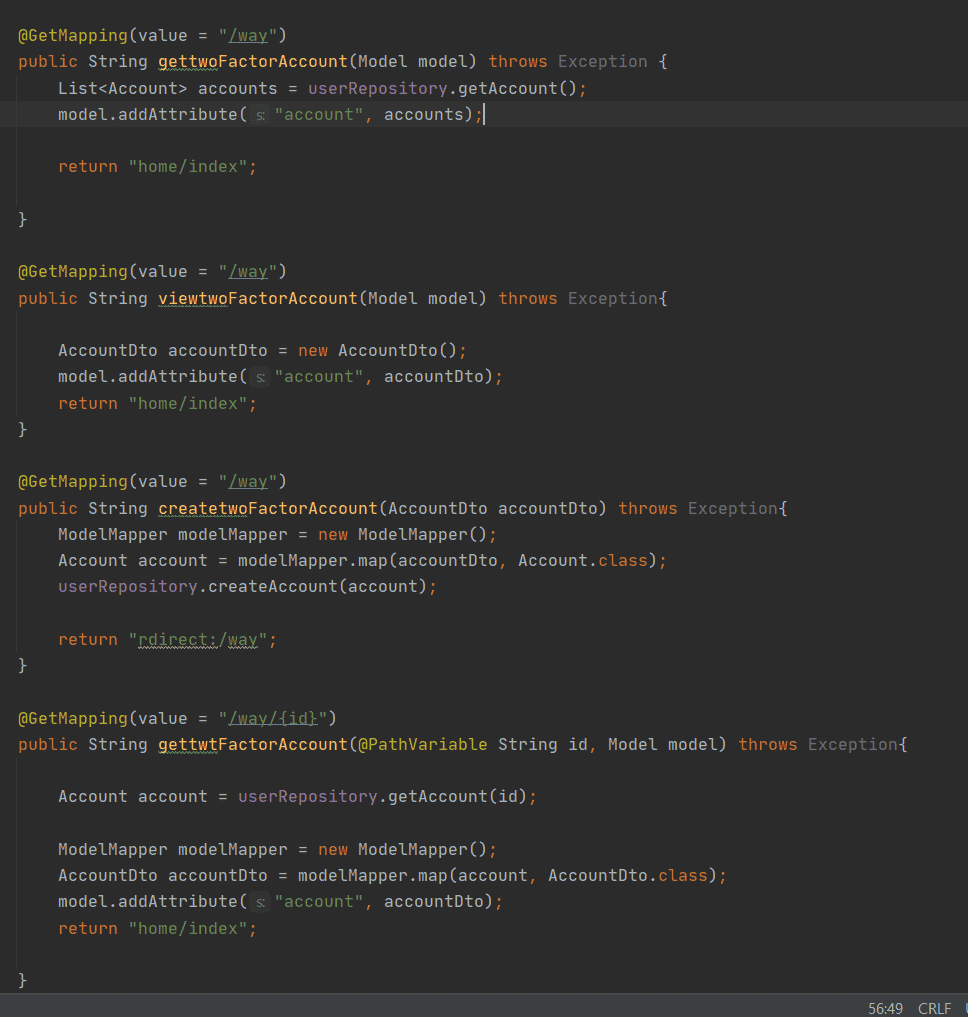
Task: Click userRepository.createAccount(account) call
Action: pyautogui.click(x=243, y=586)
